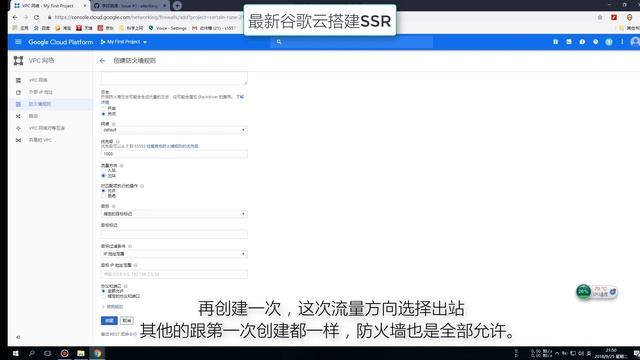Click the back arrow beside the firewall rule title
Screen dimensions: 640x360
102,60
